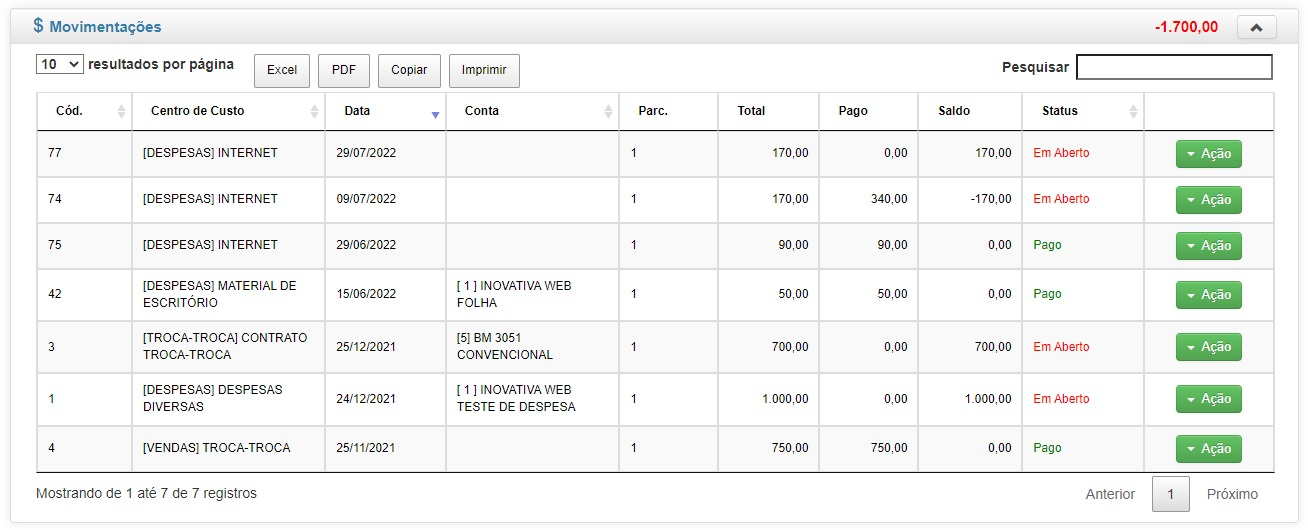Select page 1 in pagination
This screenshot has width=1308, height=530.
[1170, 494]
